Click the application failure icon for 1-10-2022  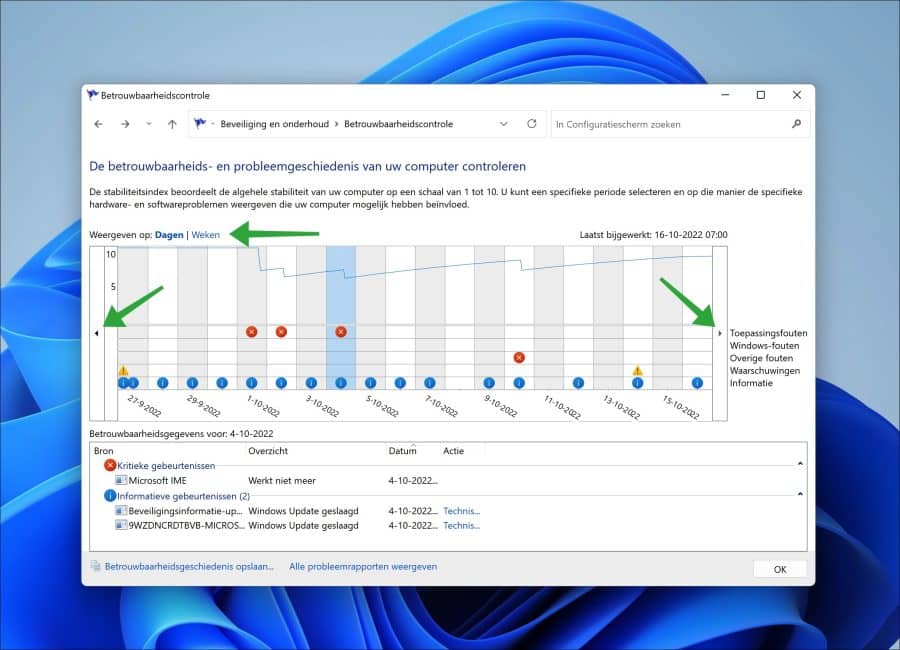pyautogui.click(x=251, y=332)
